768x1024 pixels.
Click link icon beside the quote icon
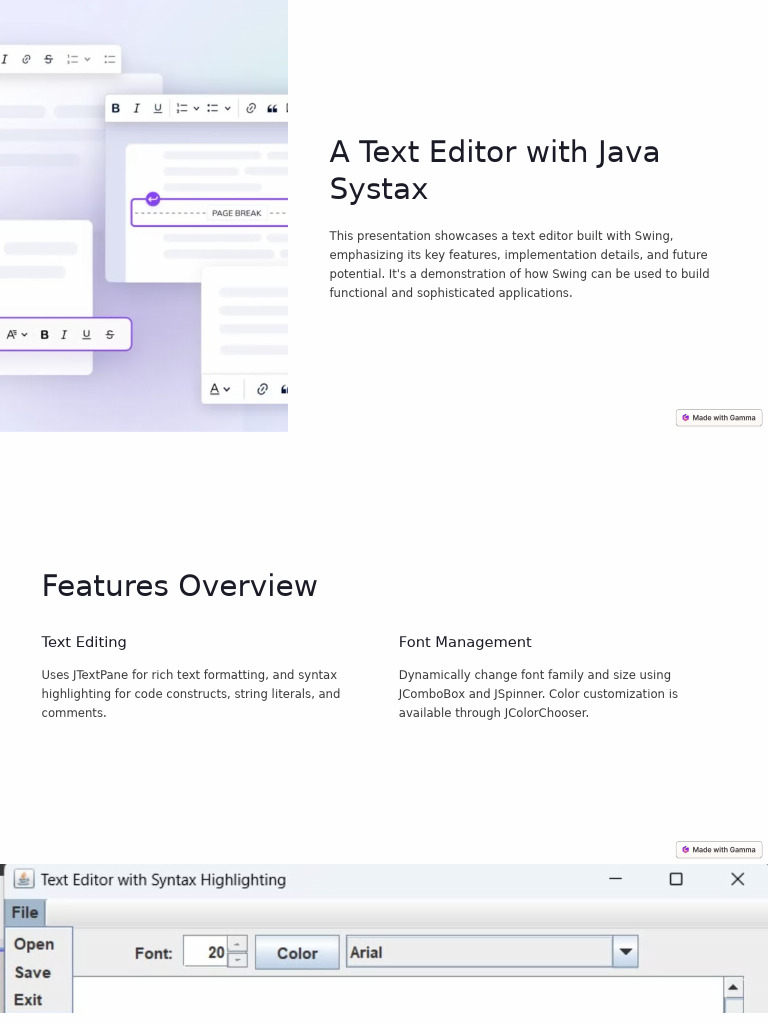click(251, 108)
